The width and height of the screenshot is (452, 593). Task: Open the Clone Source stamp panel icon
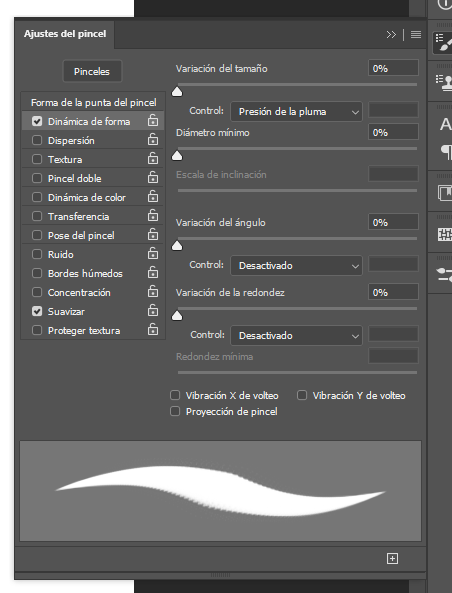(x=443, y=82)
